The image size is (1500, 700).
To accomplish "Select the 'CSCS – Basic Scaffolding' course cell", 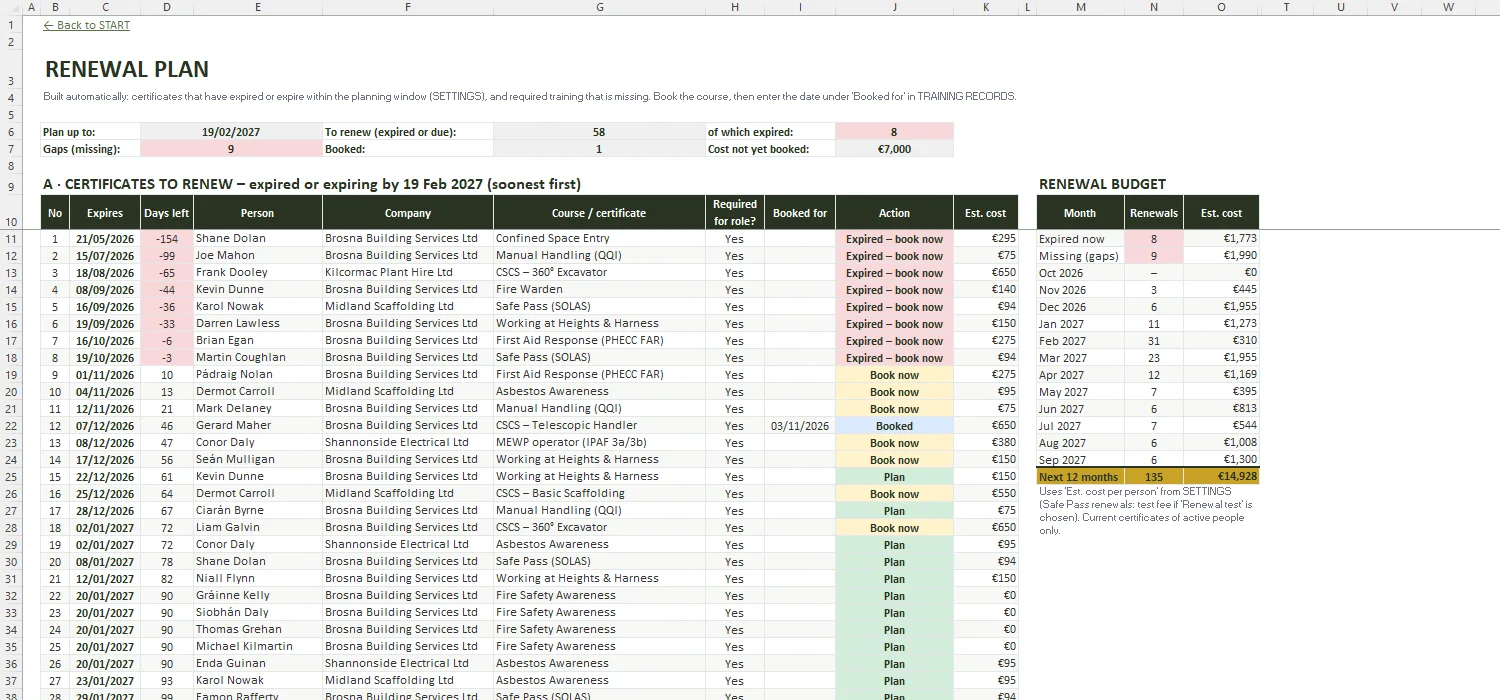I will click(599, 493).
